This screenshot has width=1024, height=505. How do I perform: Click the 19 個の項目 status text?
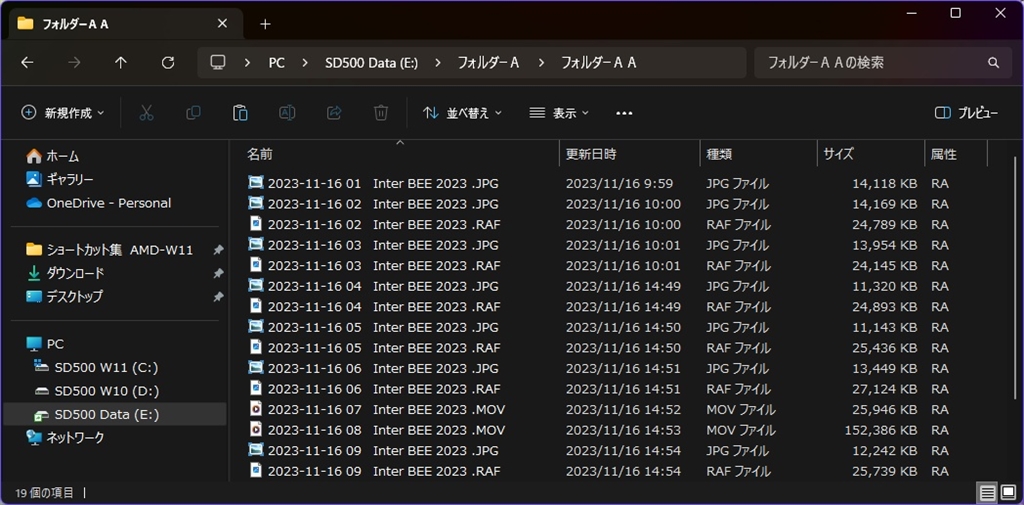pos(44,493)
